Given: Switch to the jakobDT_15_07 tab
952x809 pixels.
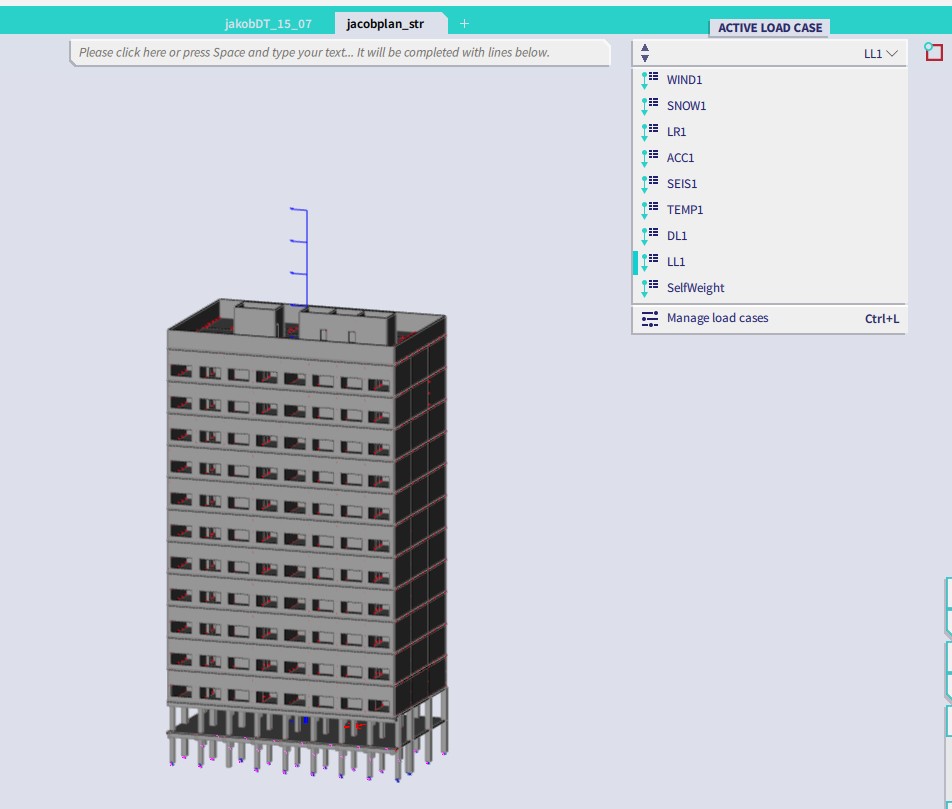Looking at the screenshot, I should (267, 24).
